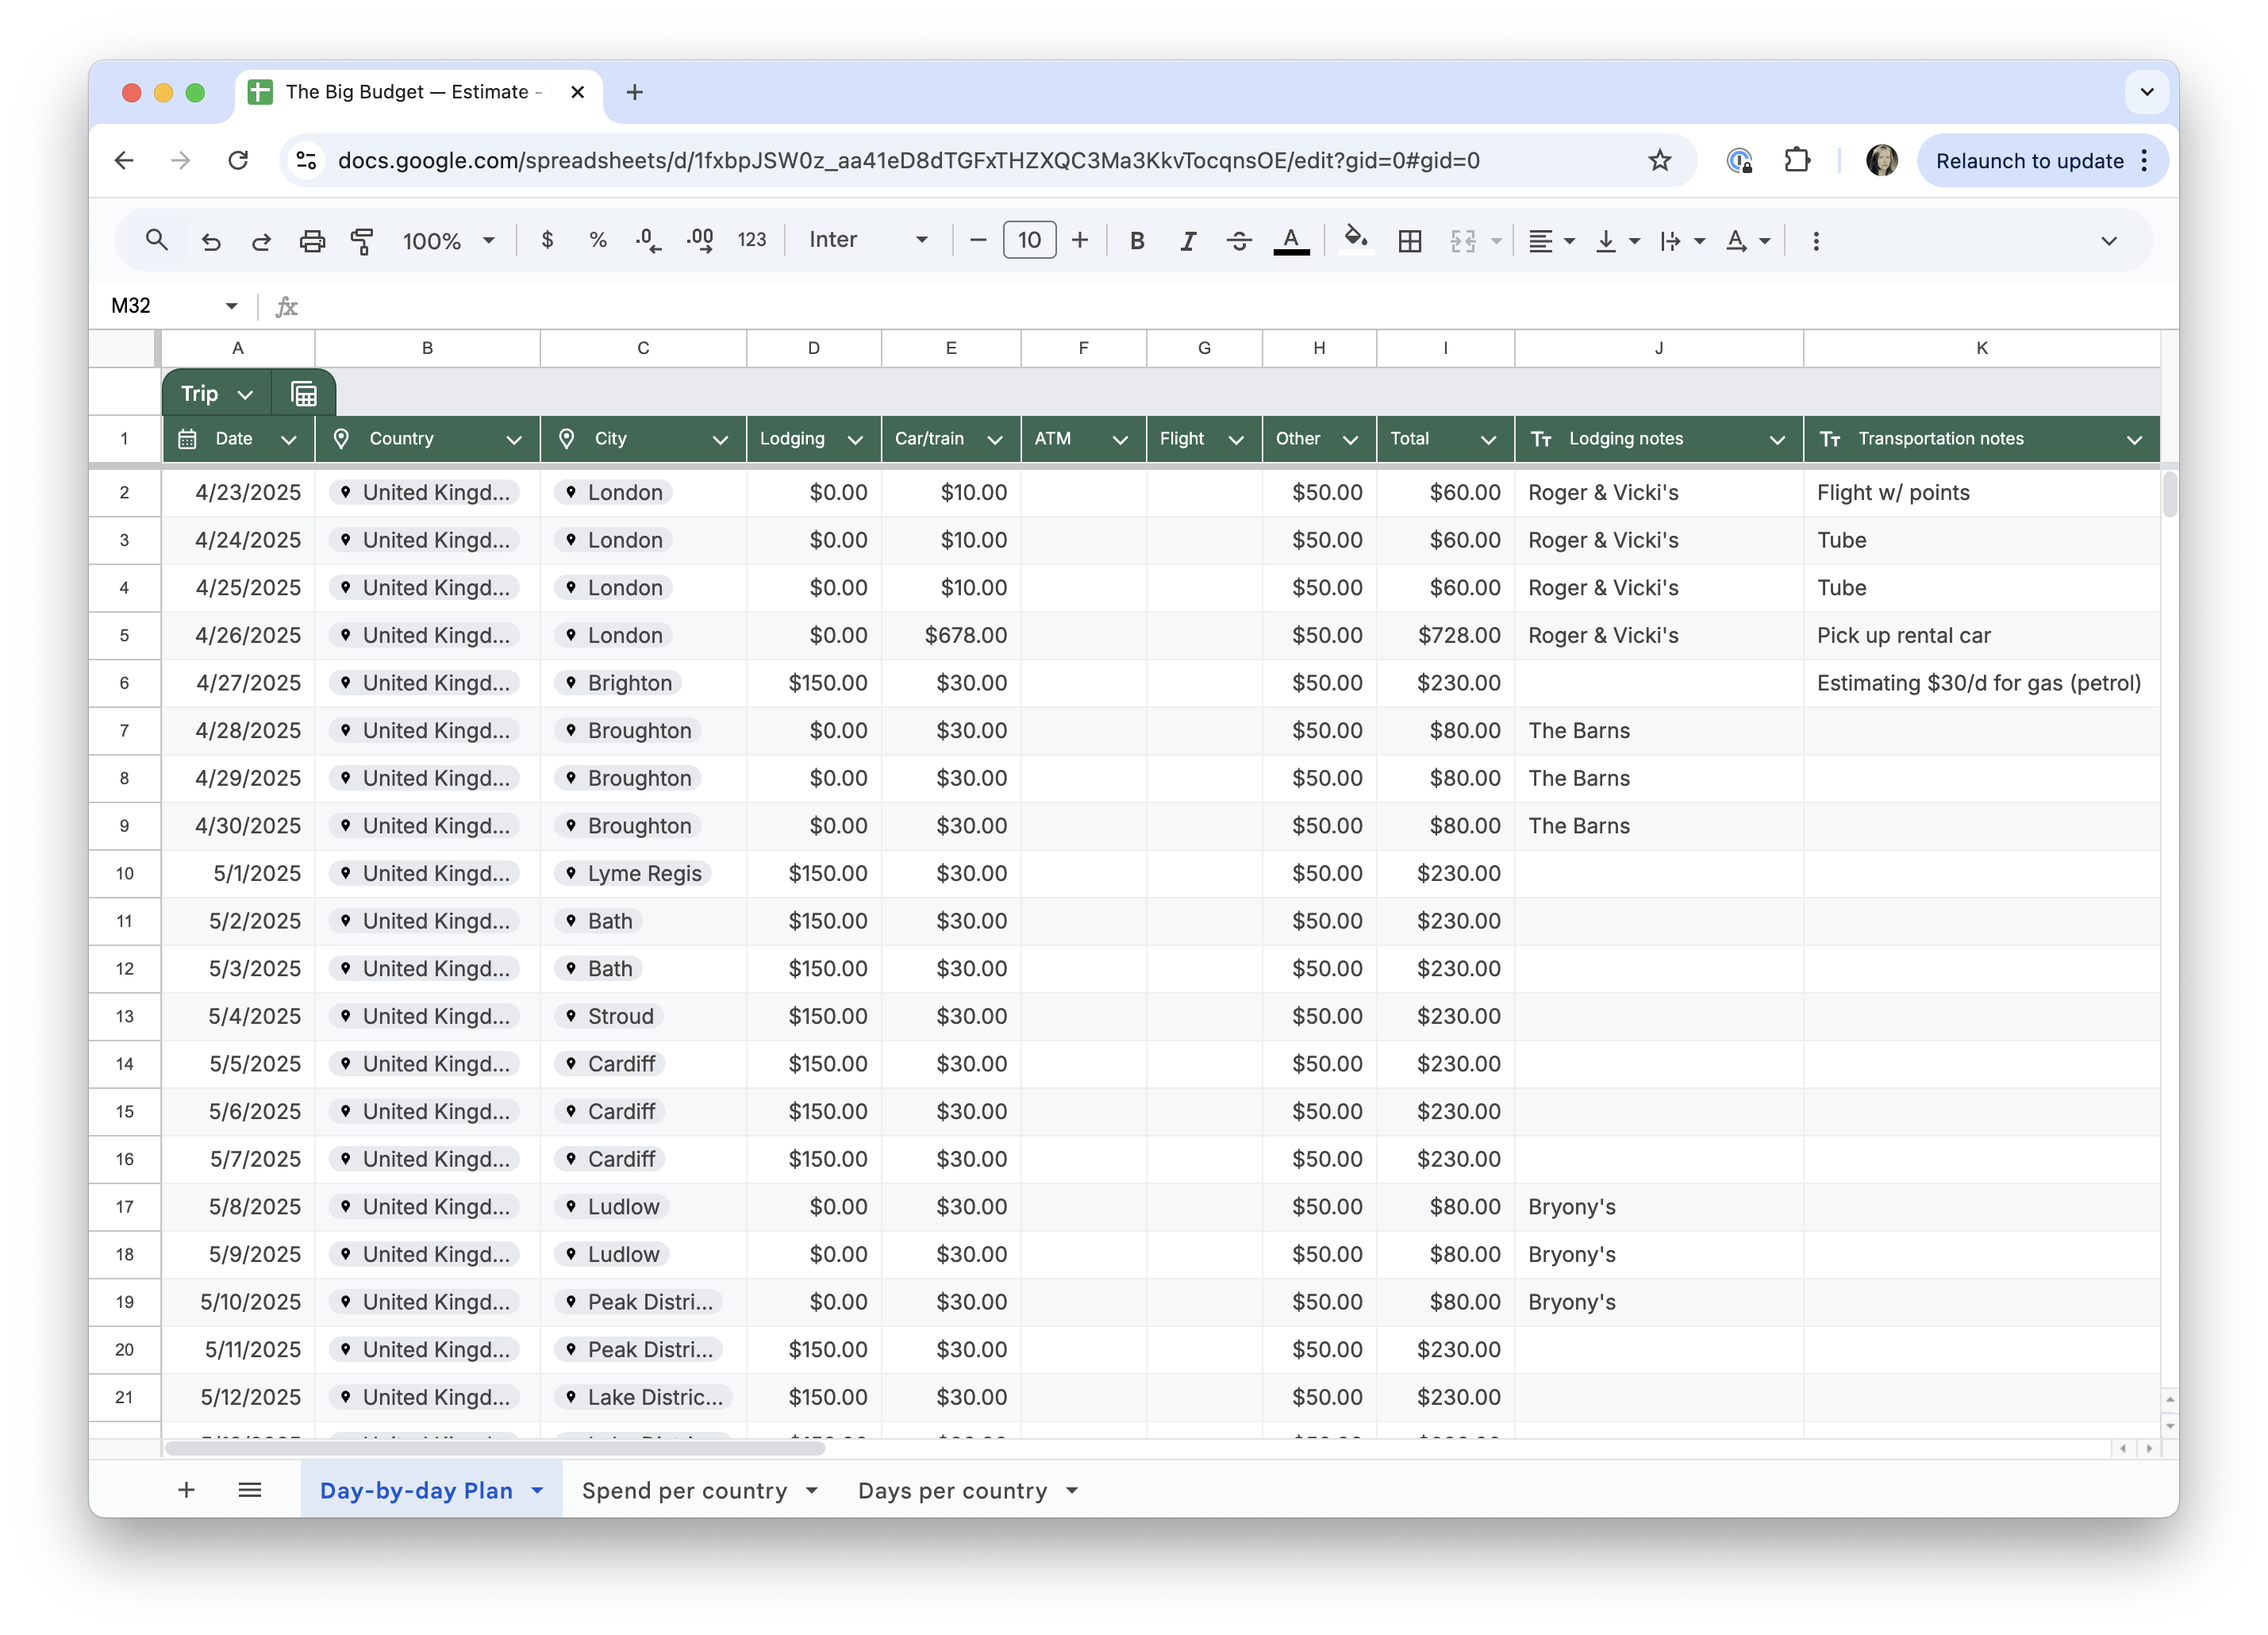Click the borders grid icon
Viewport: 2268px width, 1635px height.
click(1409, 241)
